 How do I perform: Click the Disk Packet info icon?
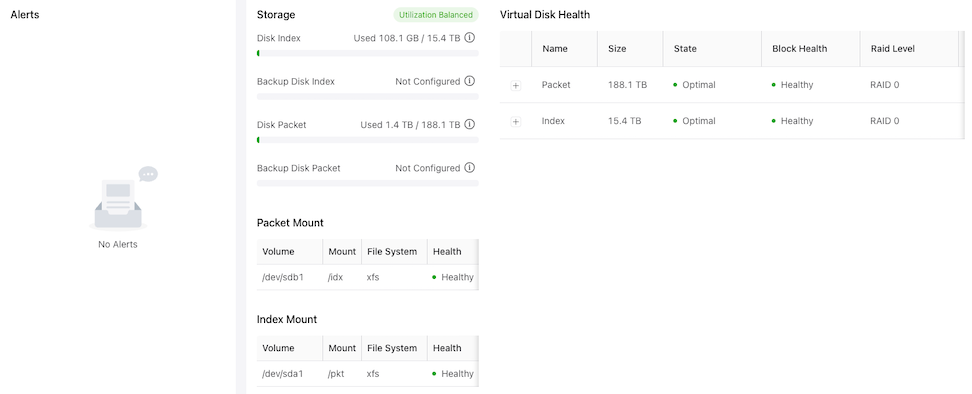pos(470,125)
